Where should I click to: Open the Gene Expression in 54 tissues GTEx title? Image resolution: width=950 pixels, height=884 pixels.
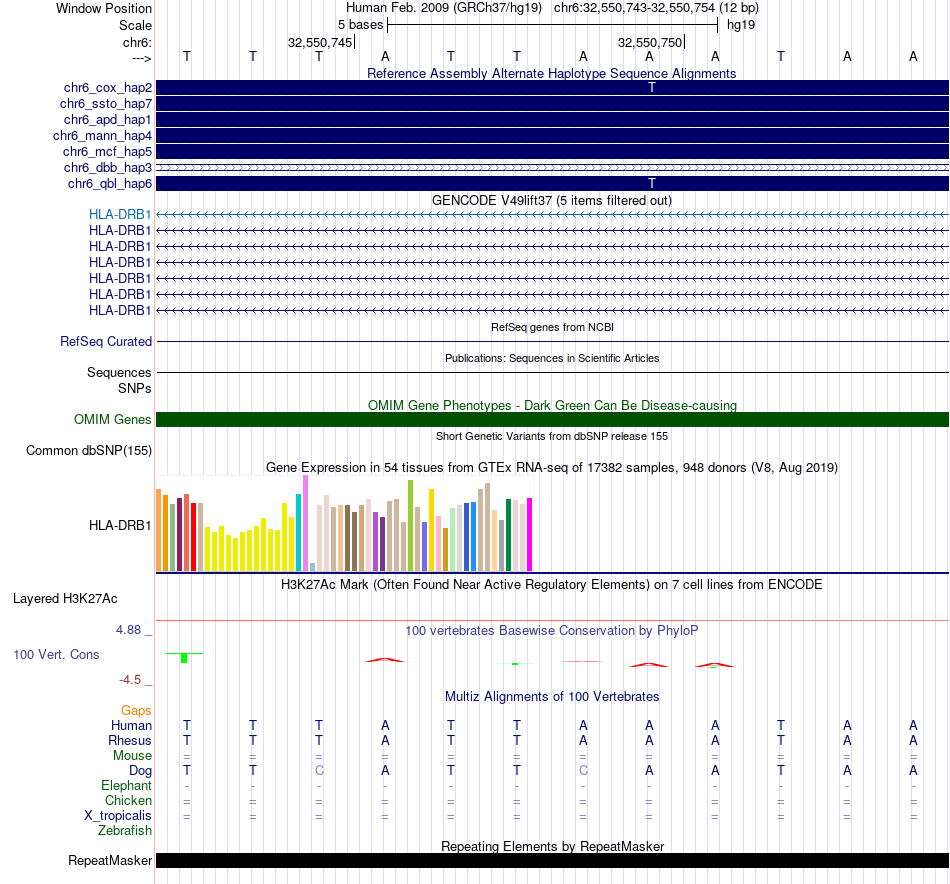tap(551, 468)
